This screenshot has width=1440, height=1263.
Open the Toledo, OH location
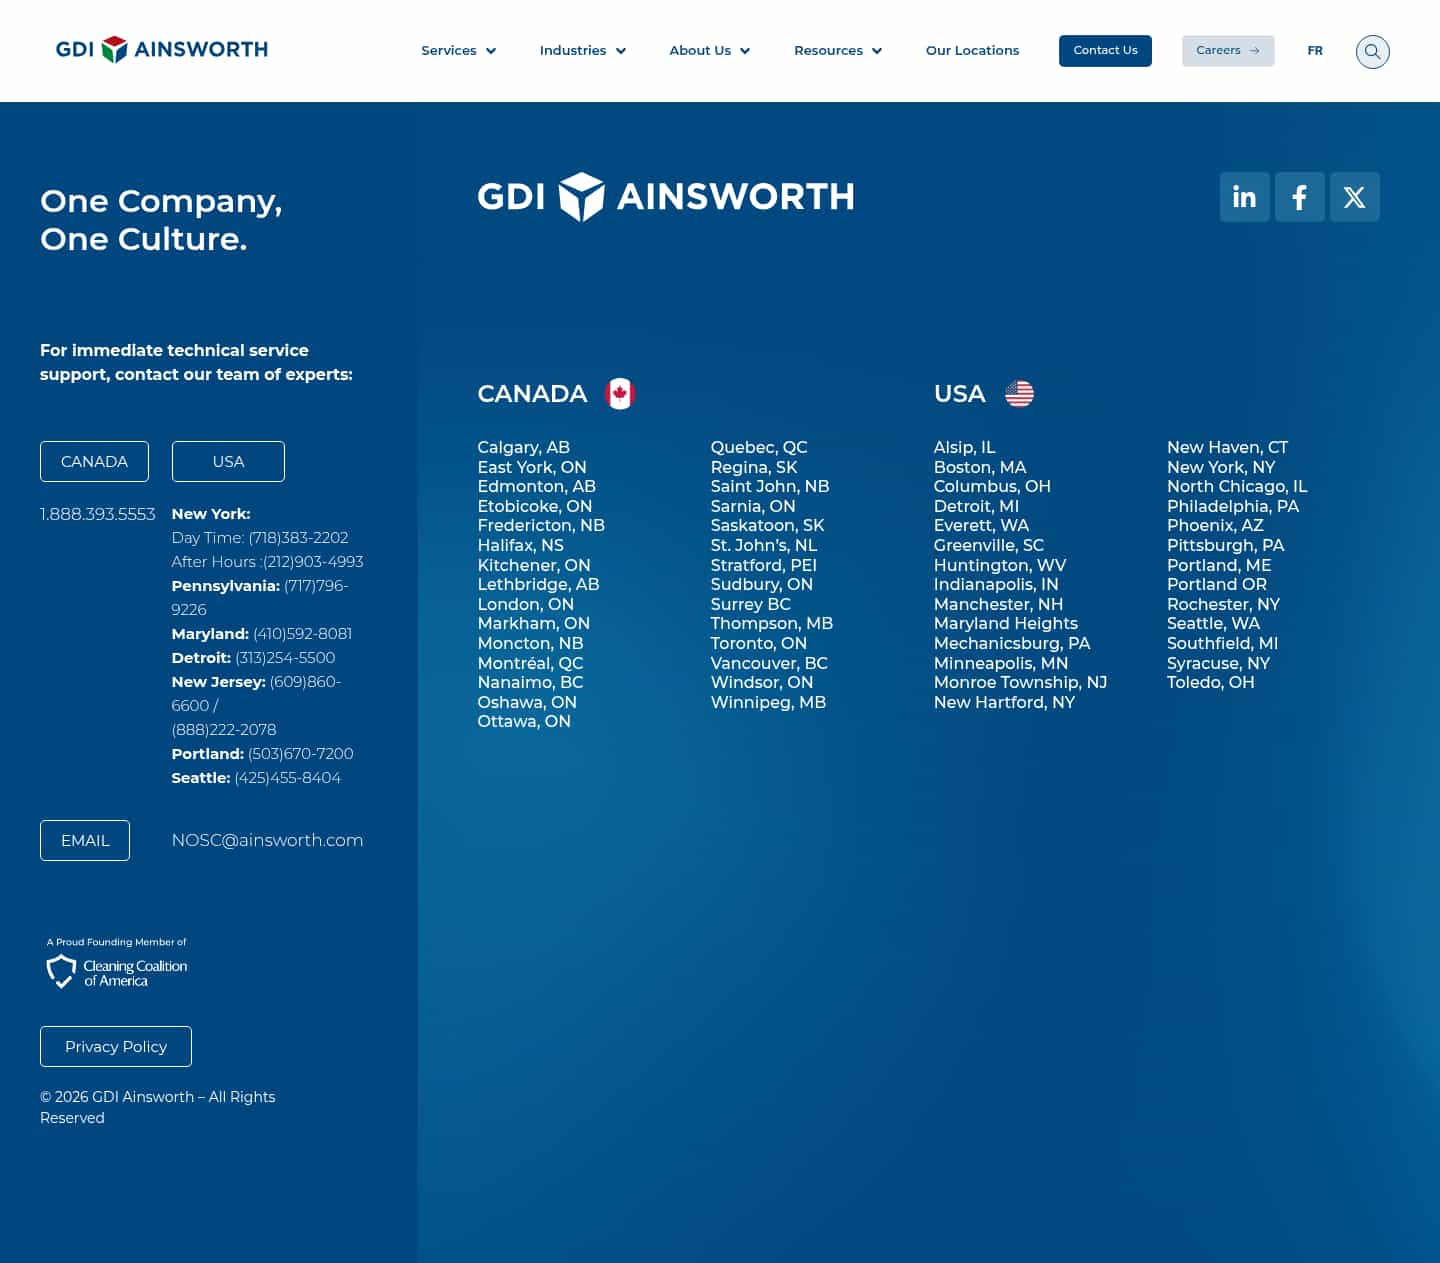point(1210,682)
